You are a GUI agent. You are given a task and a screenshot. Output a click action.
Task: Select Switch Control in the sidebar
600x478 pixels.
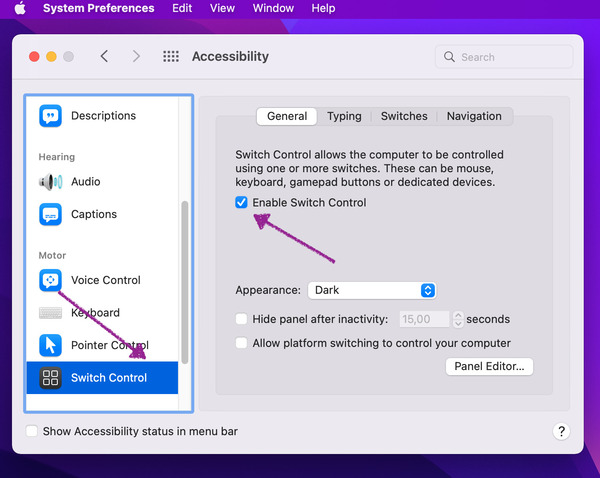point(102,378)
